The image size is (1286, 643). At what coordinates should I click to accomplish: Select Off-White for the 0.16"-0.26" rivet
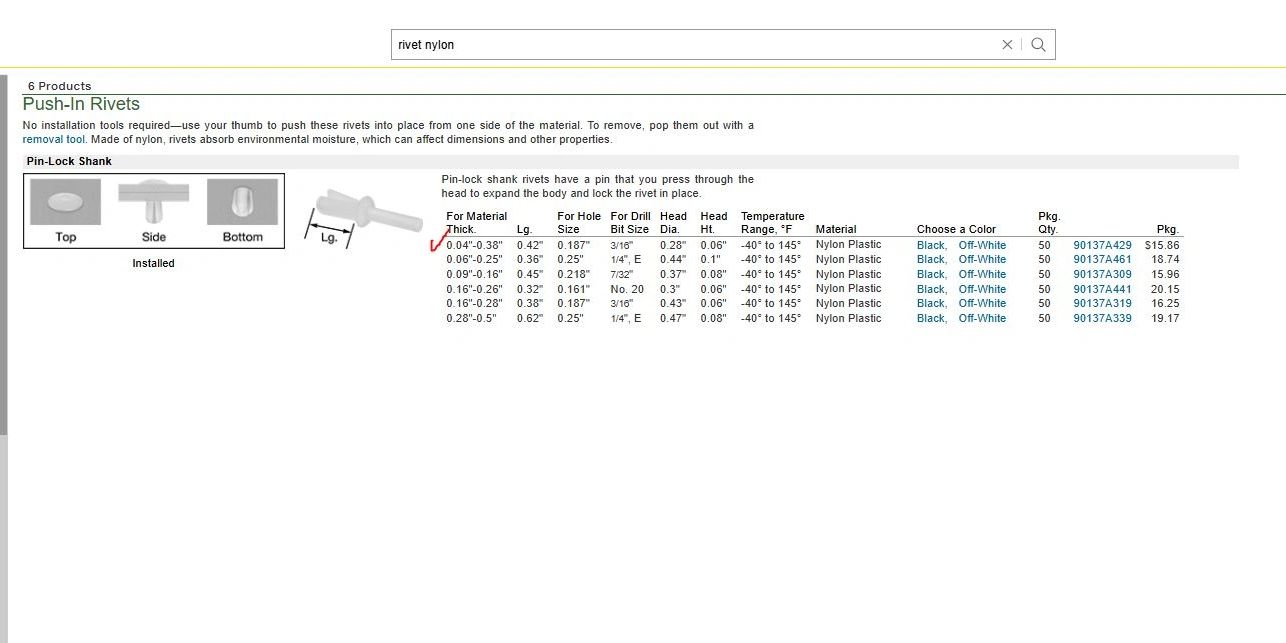982,289
